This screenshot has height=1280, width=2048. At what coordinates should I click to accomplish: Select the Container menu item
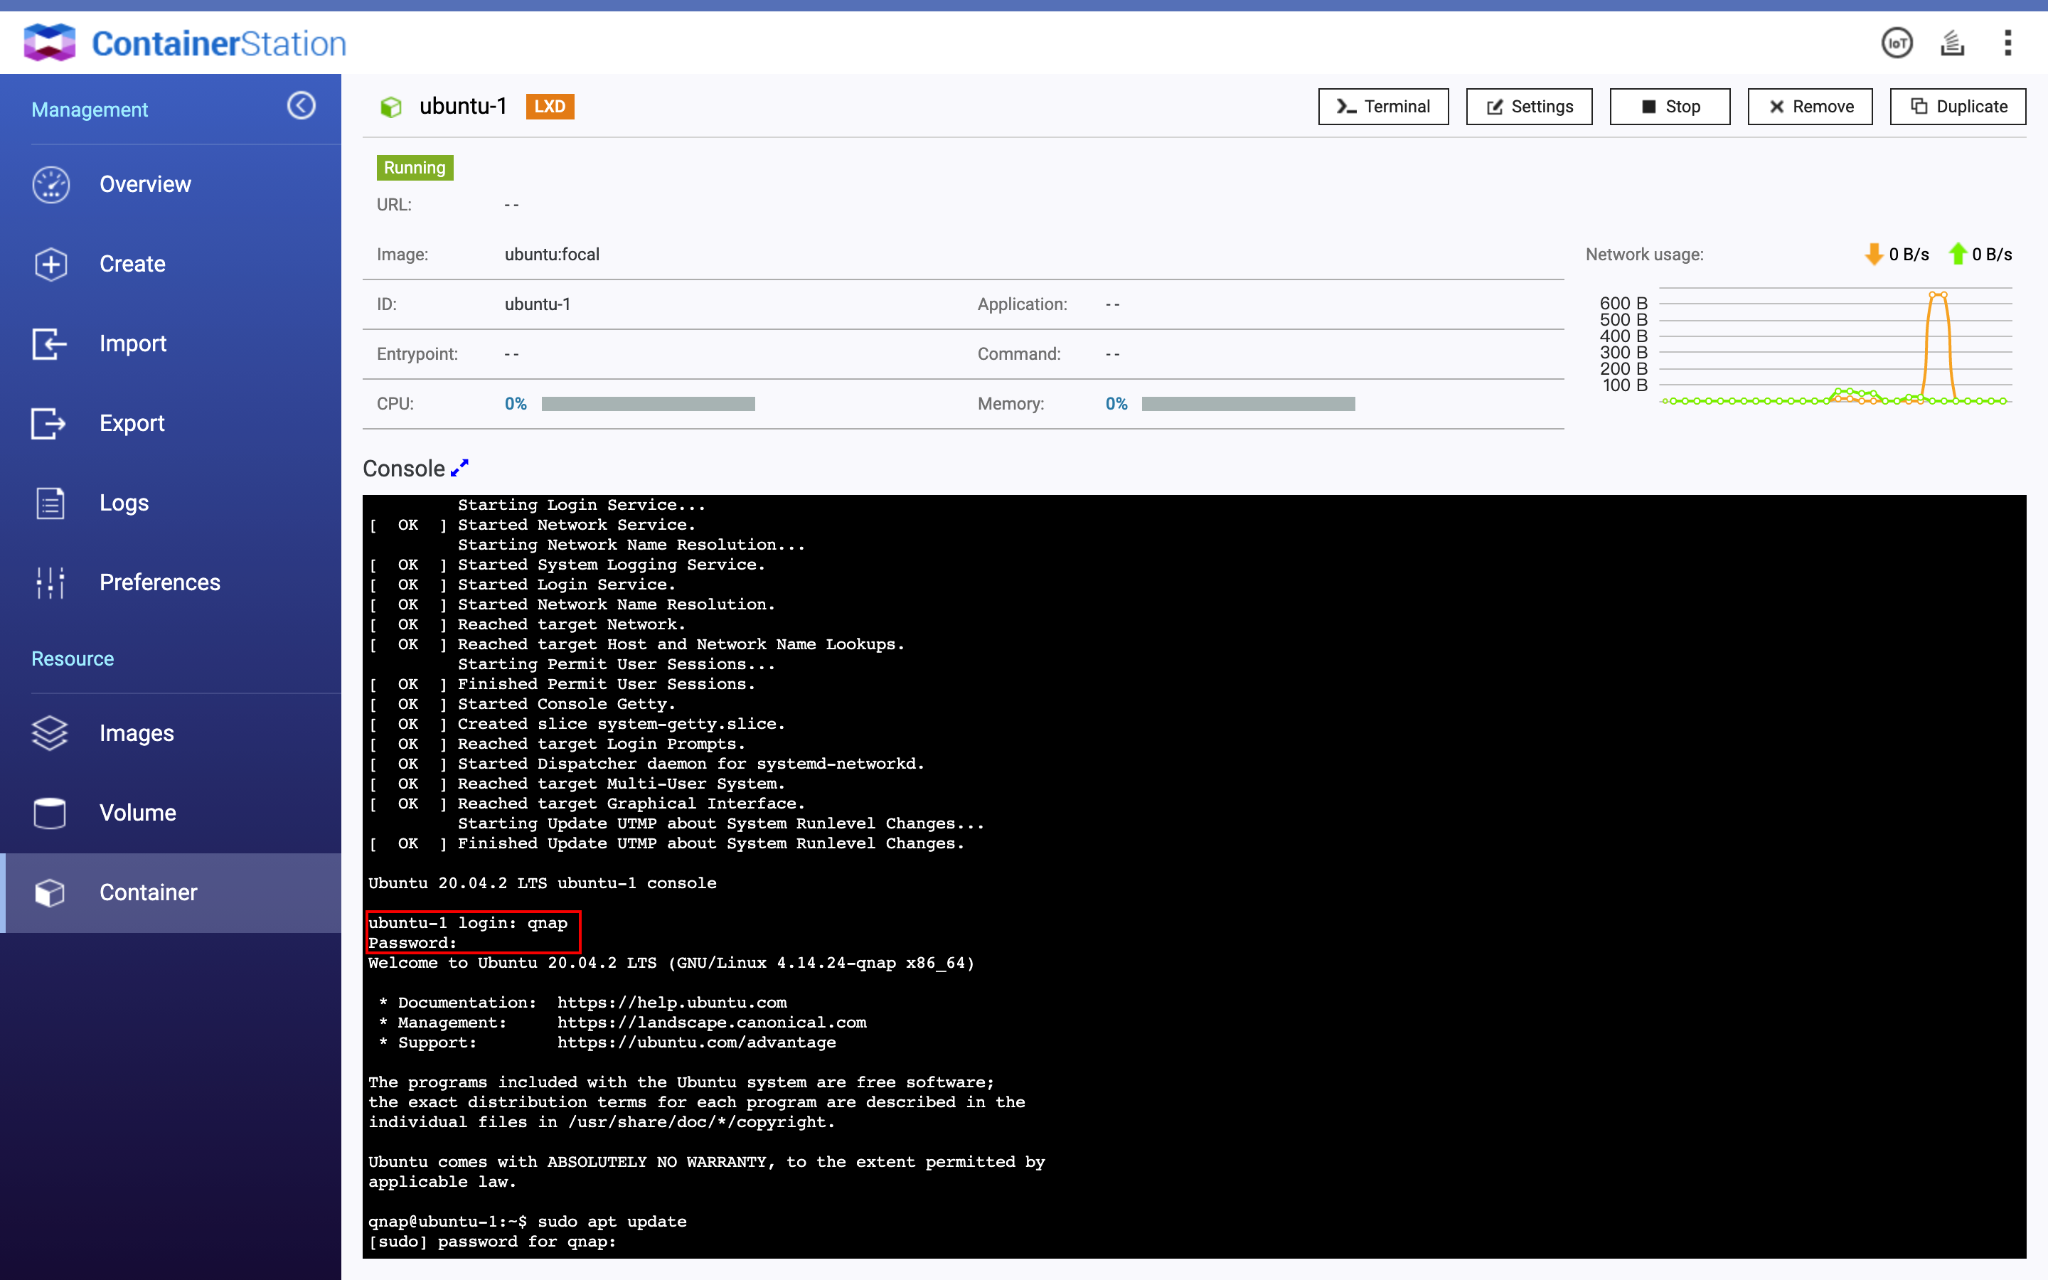click(148, 892)
